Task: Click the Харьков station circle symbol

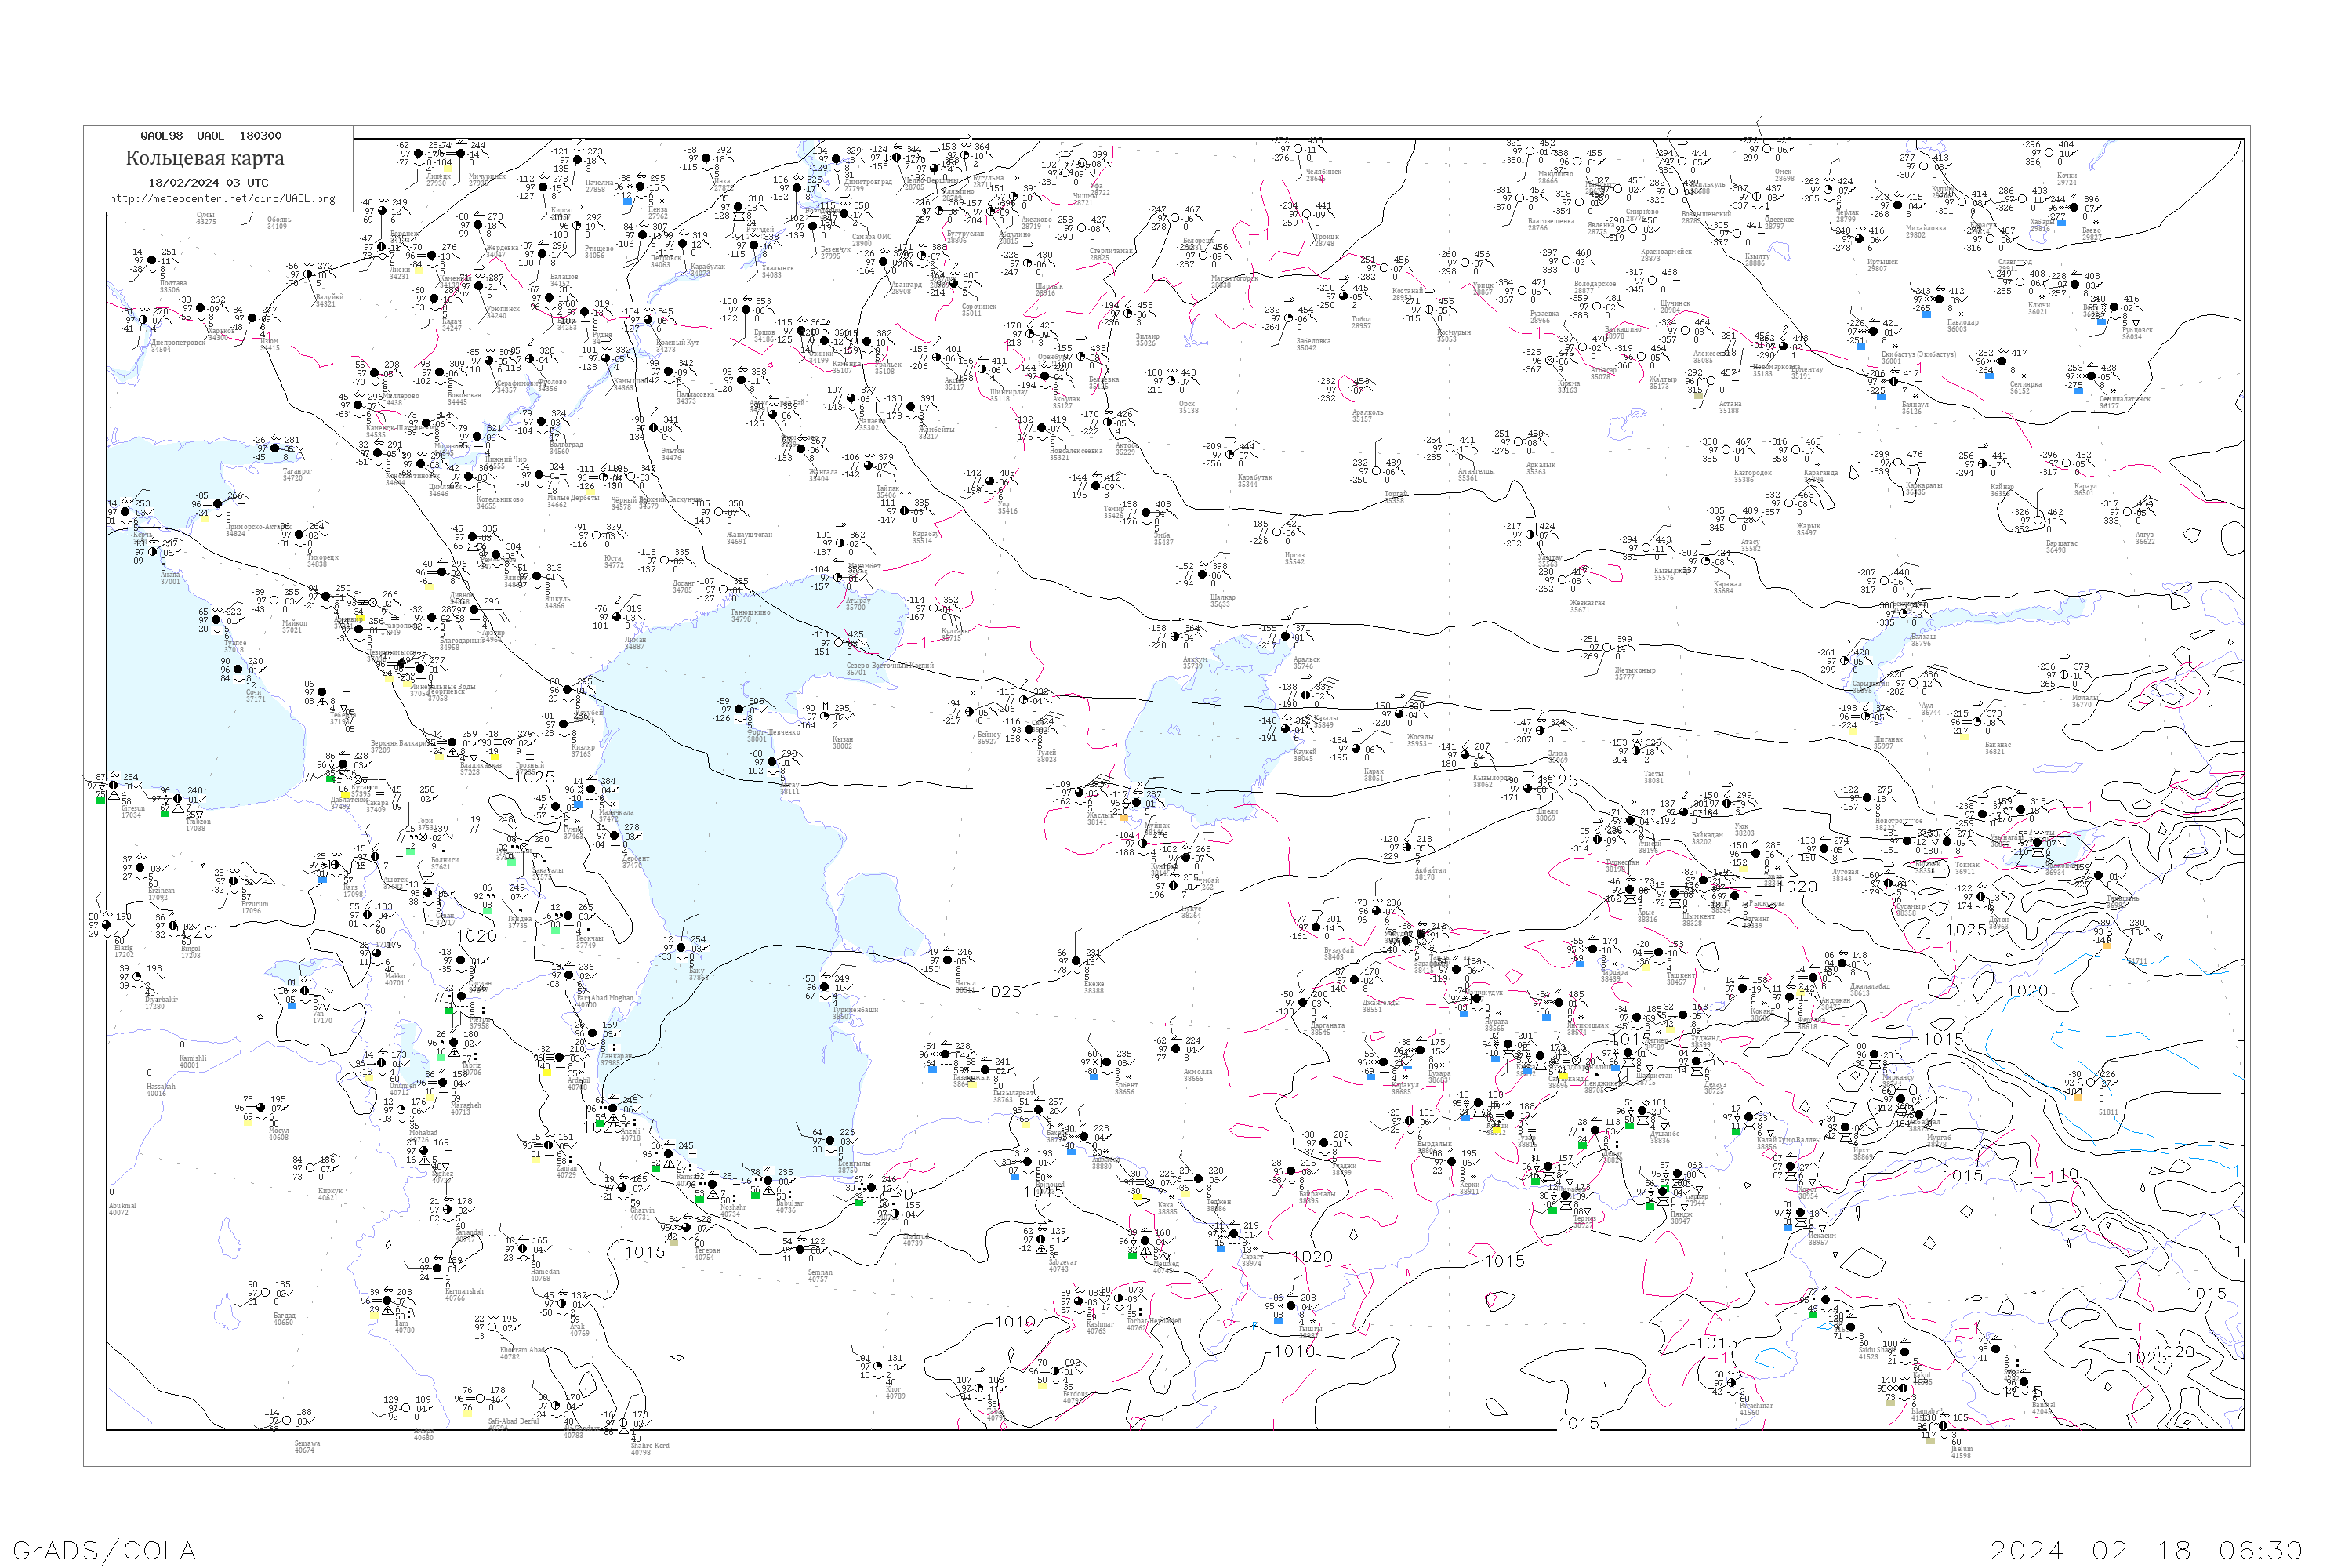Action: (201, 308)
